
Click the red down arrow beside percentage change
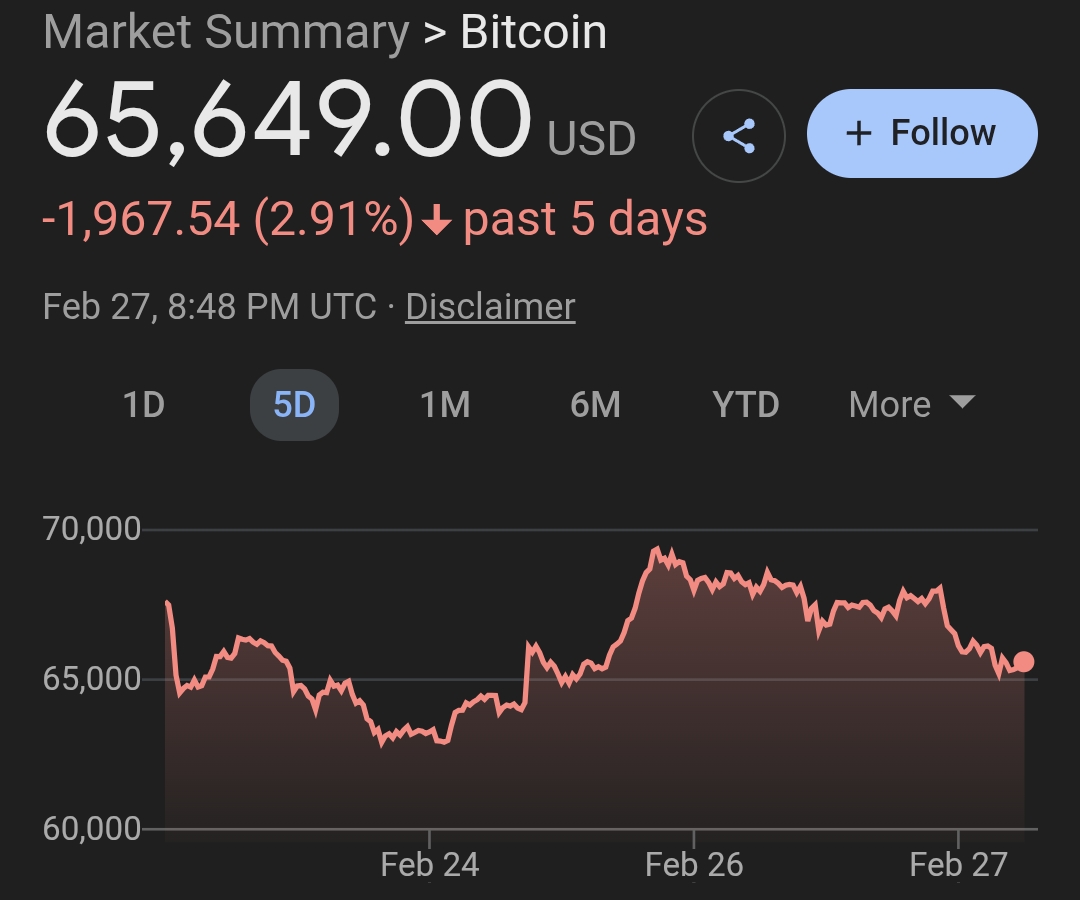(436, 221)
